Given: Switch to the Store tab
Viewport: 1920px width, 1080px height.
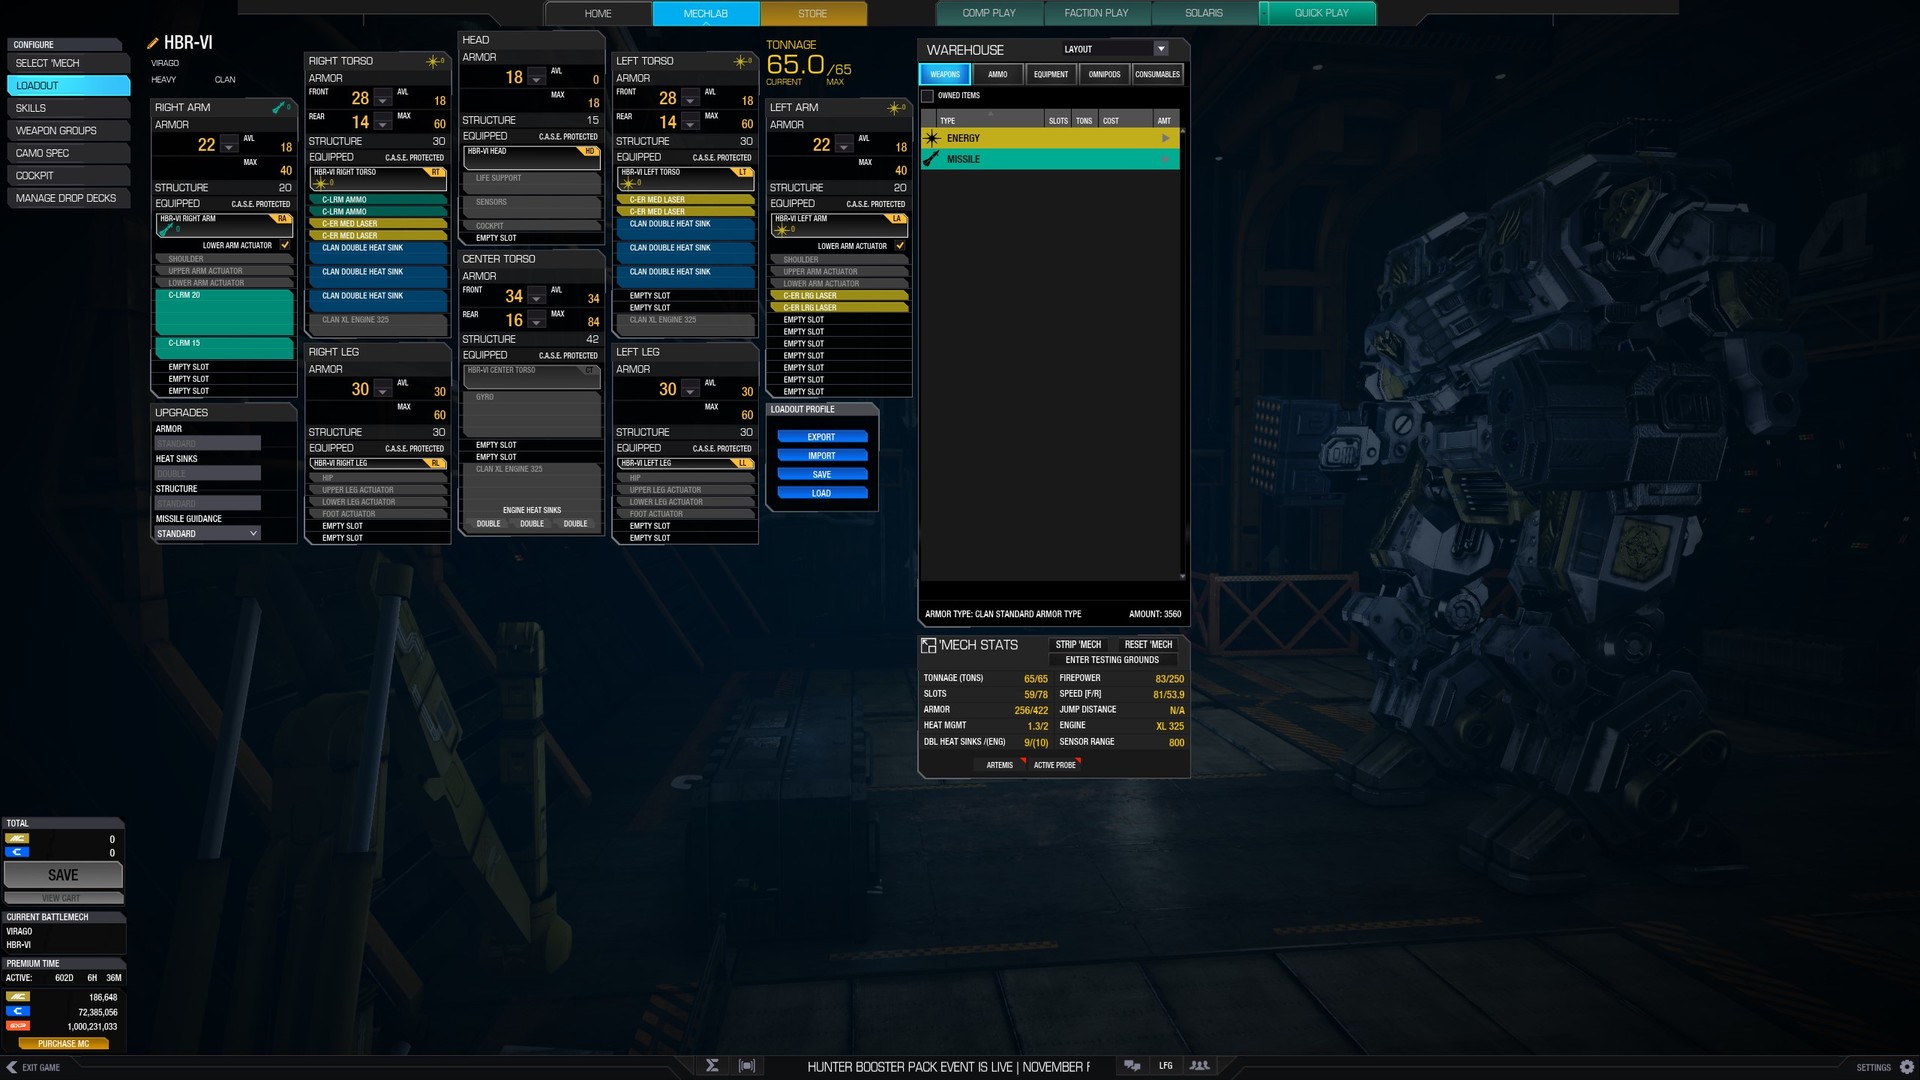Looking at the screenshot, I should coord(812,14).
